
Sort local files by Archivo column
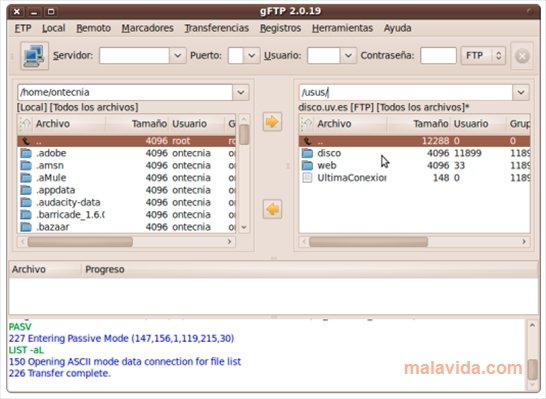point(69,124)
